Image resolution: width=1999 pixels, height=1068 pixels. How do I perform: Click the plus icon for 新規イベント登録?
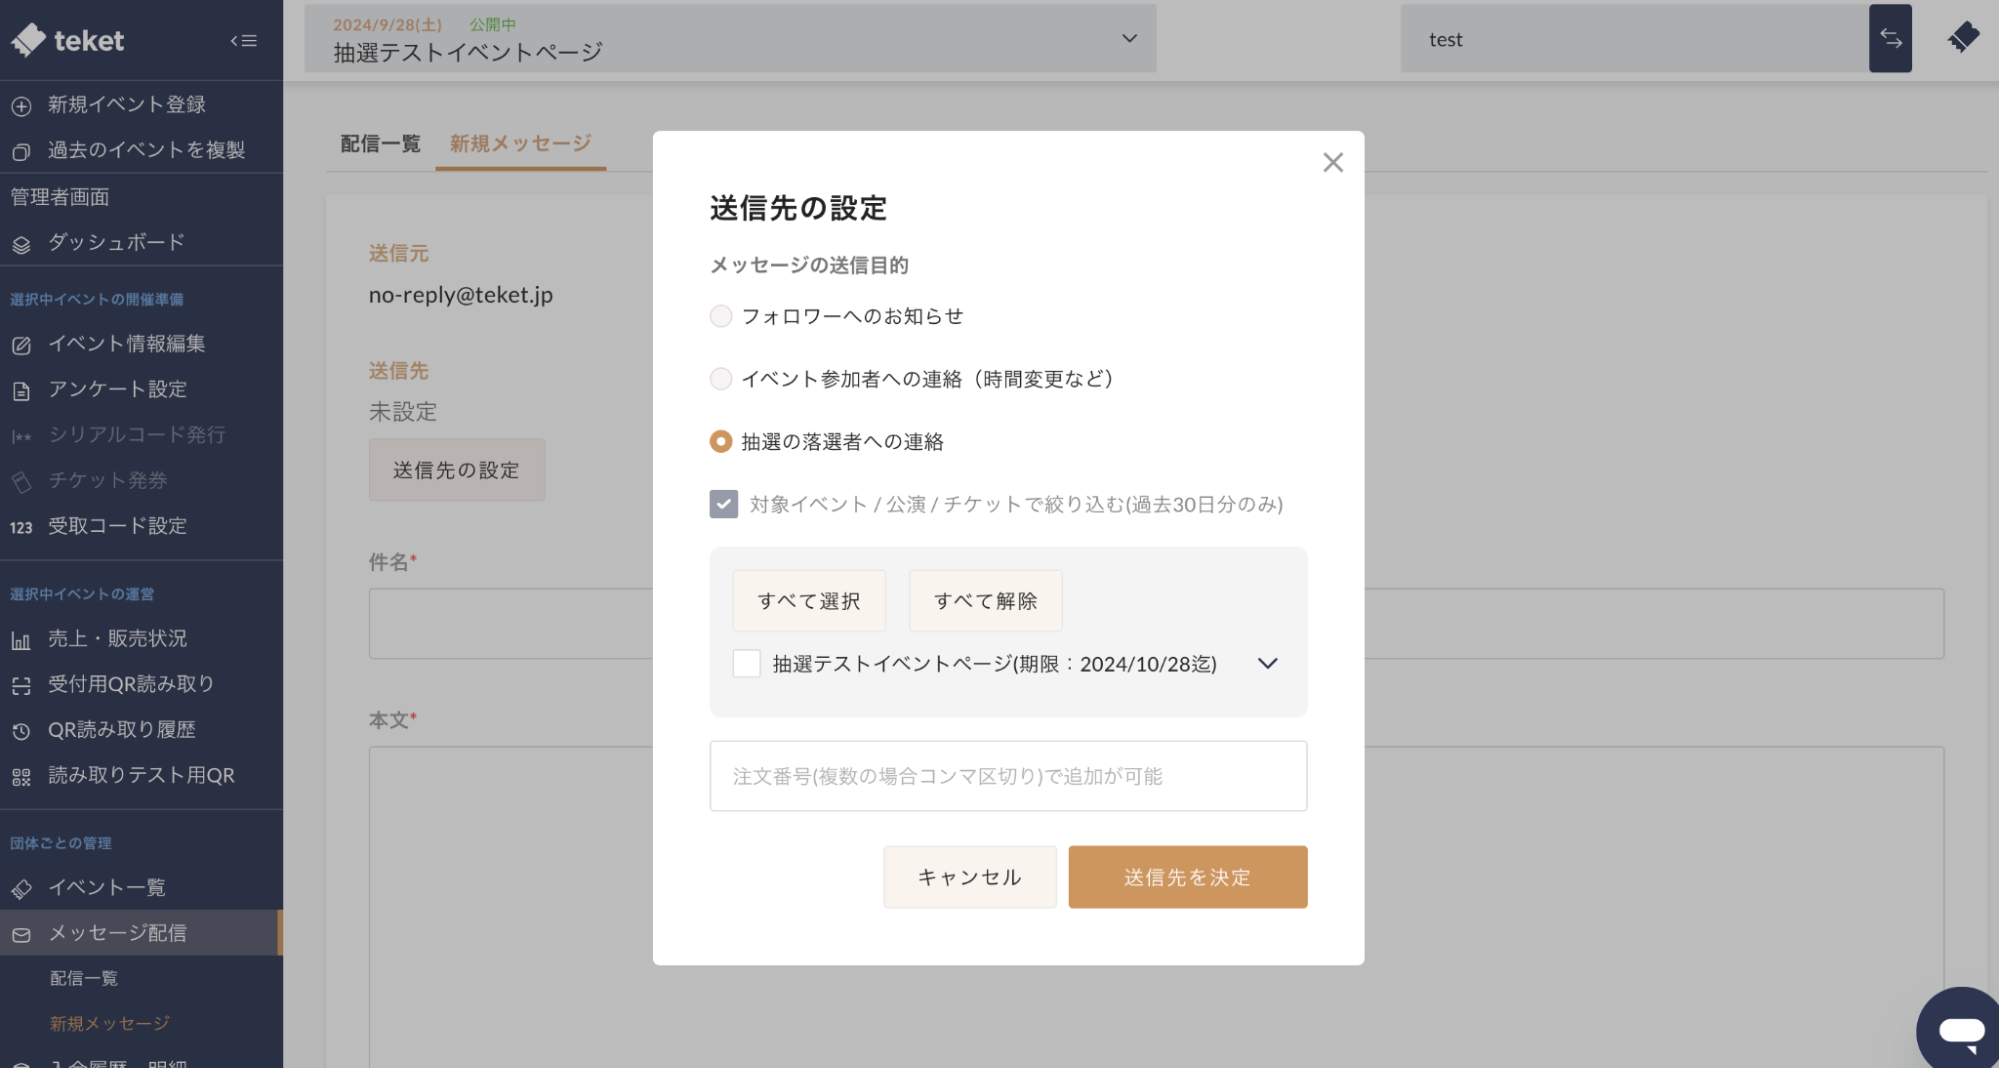pos(21,105)
